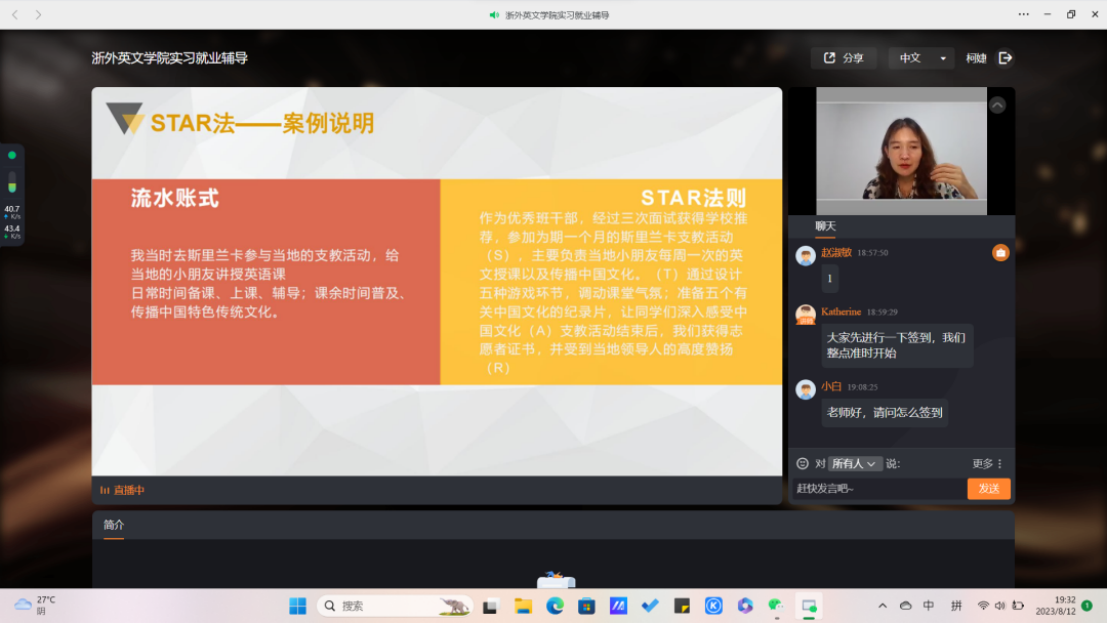Open the 更多 more options menu
The height and width of the screenshot is (624, 1108).
pyautogui.click(x=987, y=464)
